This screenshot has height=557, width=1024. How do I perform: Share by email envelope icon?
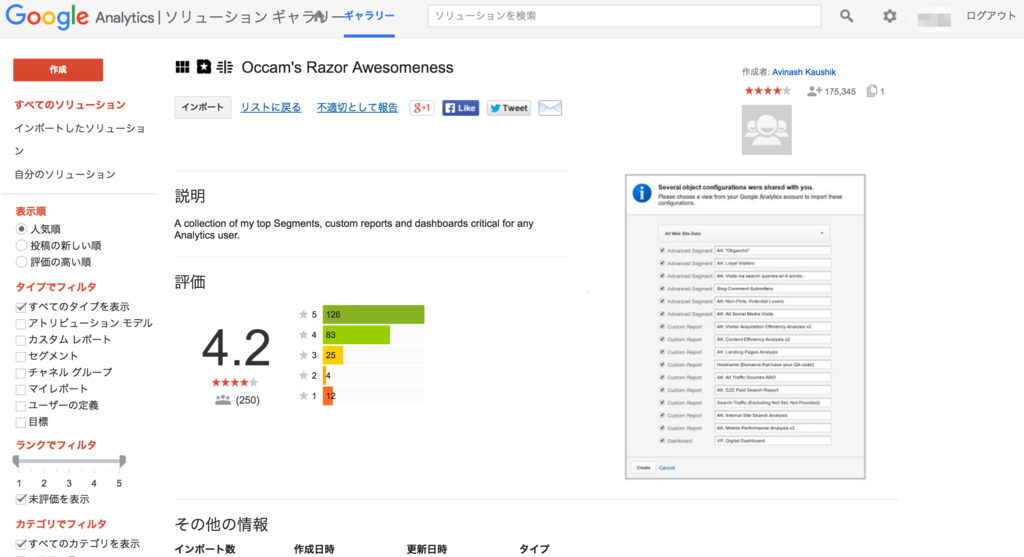click(550, 108)
